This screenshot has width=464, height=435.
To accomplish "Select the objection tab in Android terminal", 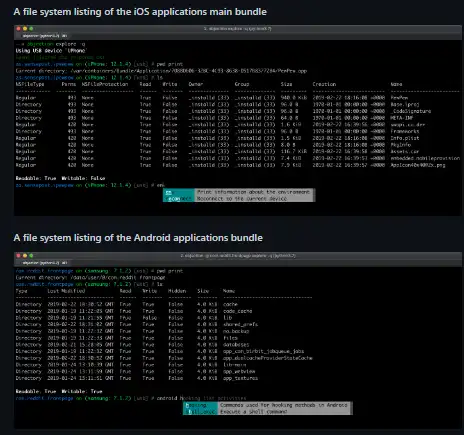I will click(45, 263).
